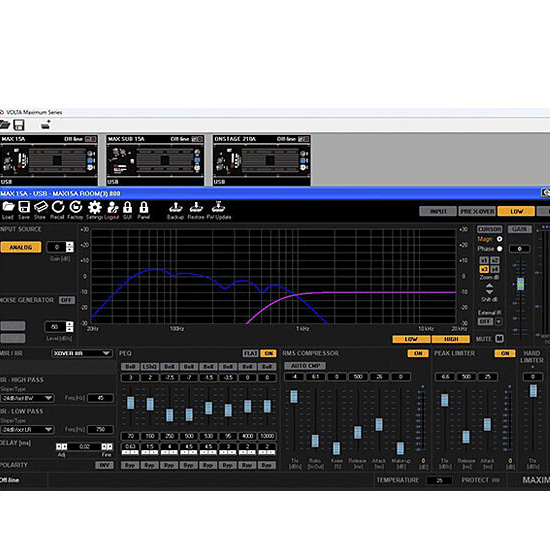Switch to the INPUT tab

[438, 211]
